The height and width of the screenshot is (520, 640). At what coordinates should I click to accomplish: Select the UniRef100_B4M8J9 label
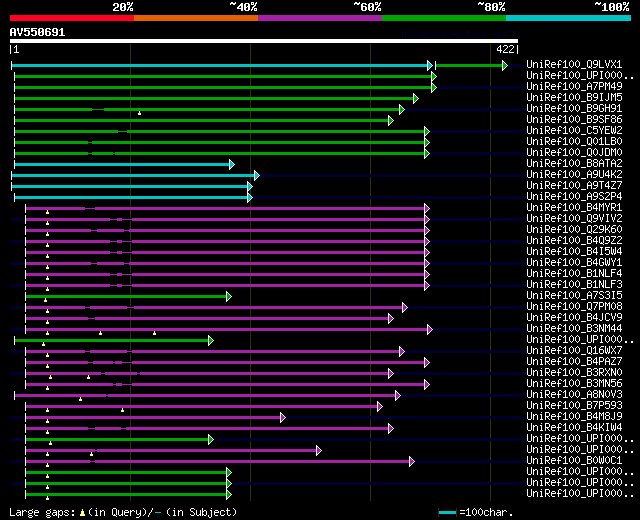(x=574, y=417)
